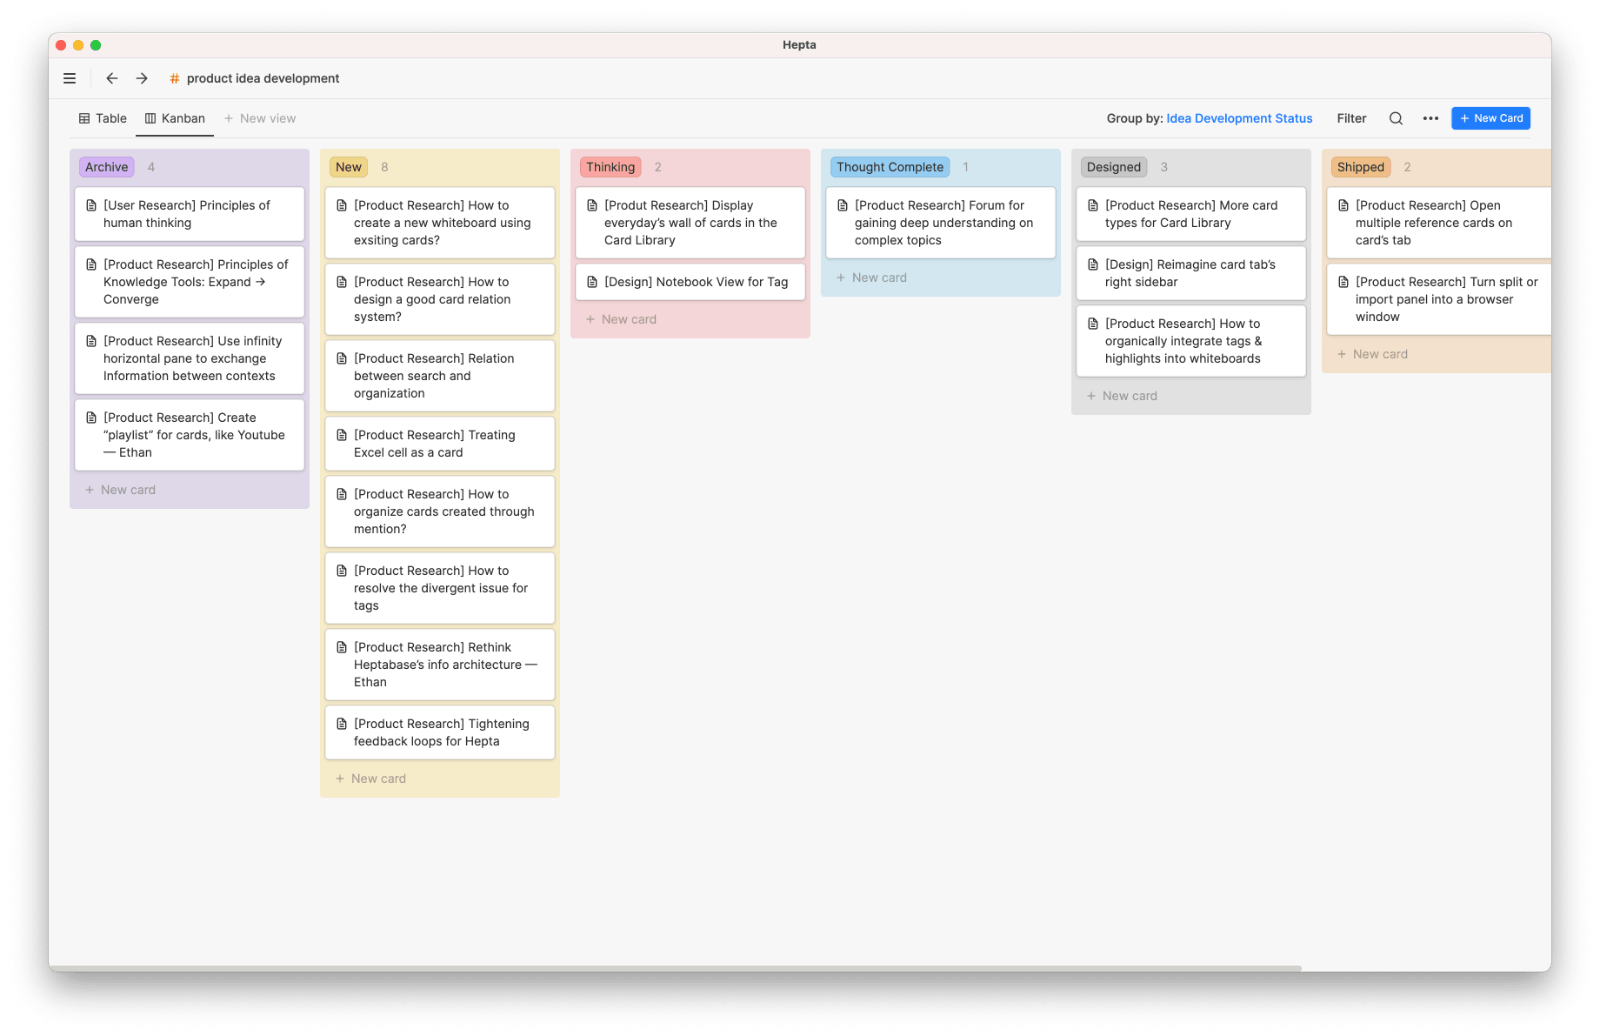
Task: Open the hamburger sidebar menu
Action: click(70, 78)
